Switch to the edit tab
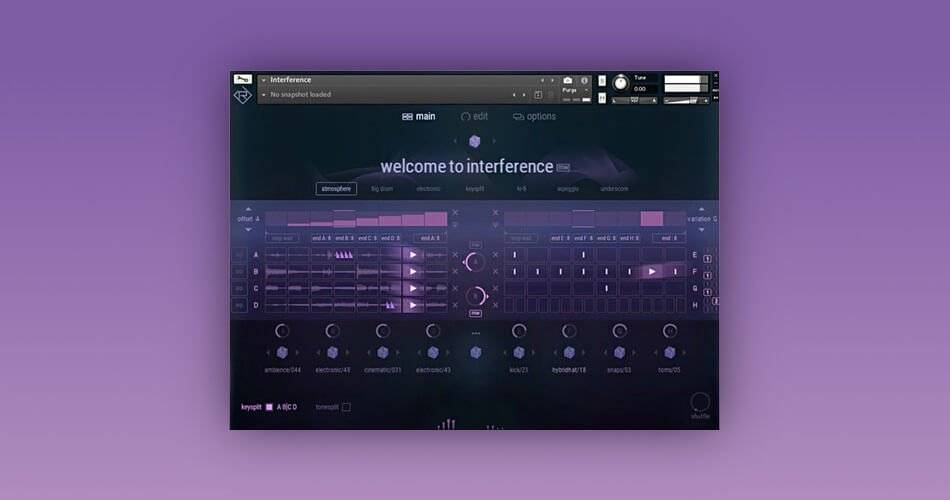950x500 pixels. tap(474, 116)
